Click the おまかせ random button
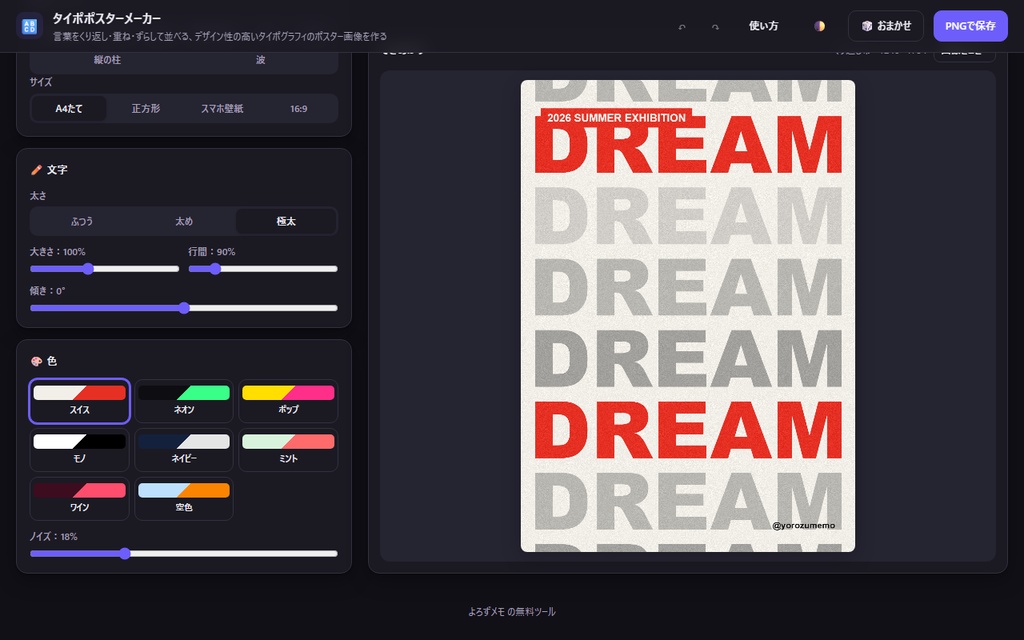 click(x=886, y=26)
